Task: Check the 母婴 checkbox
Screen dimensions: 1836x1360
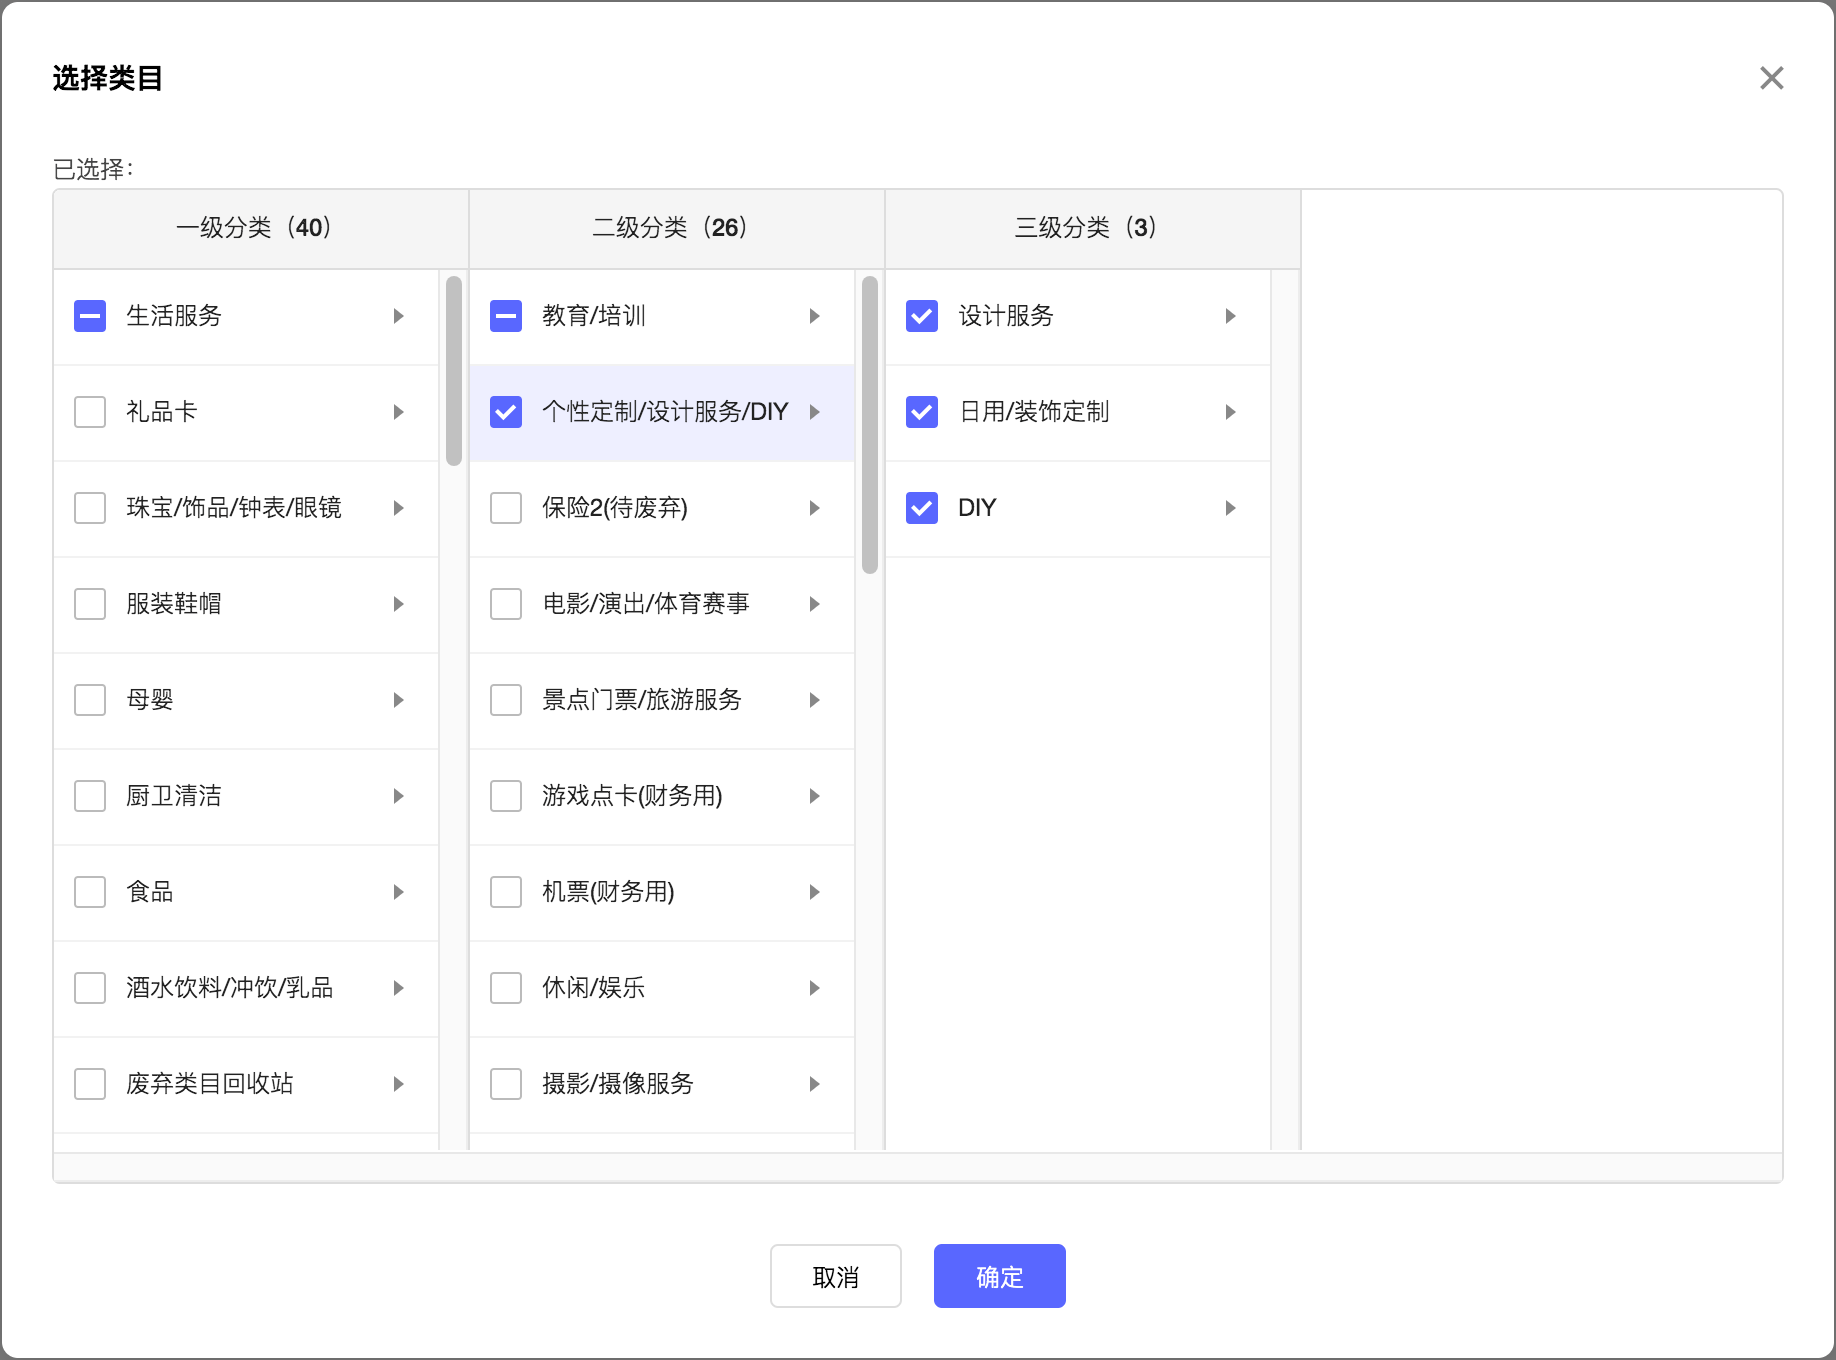Action: coord(90,700)
